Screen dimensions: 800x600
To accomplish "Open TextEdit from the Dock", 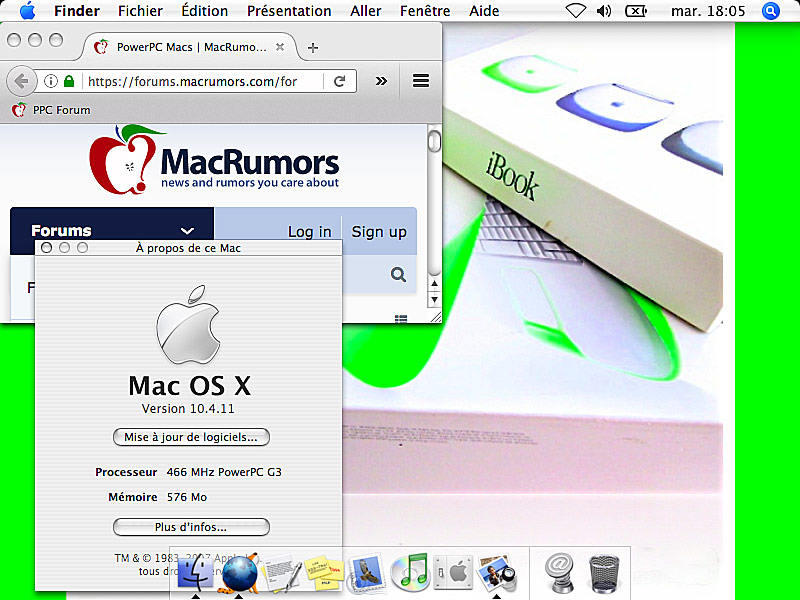I will 282,573.
